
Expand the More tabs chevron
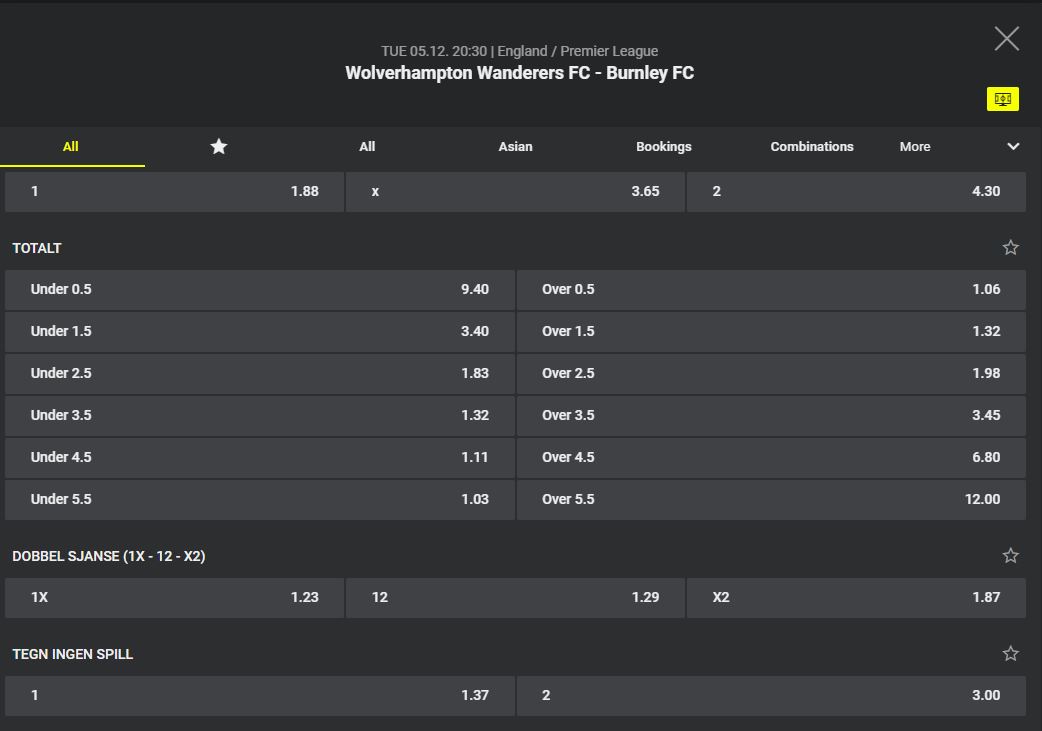pyautogui.click(x=1013, y=146)
